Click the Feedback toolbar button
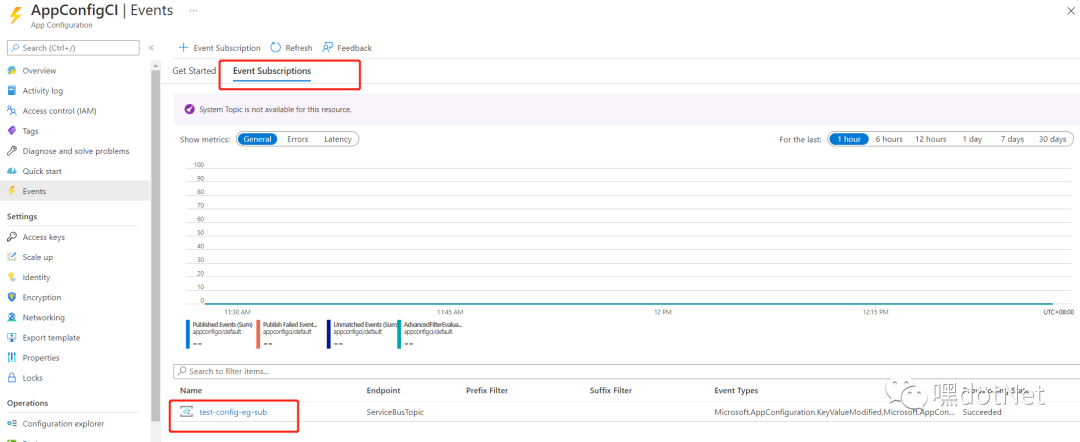1080x442 pixels. (347, 48)
